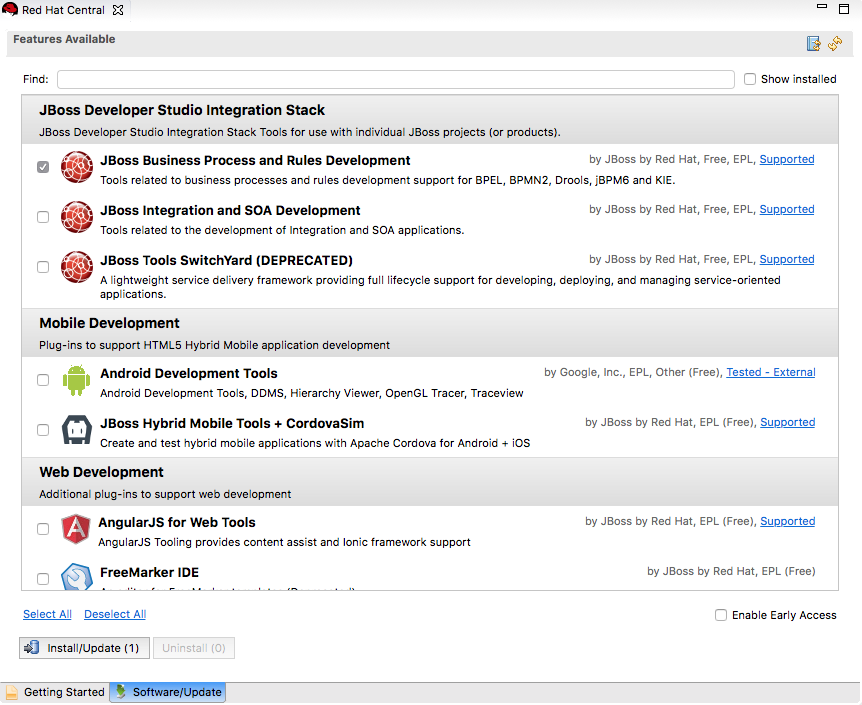This screenshot has width=862, height=705.
Task: Check JBoss Integration and SOA Development
Action: pos(43,217)
